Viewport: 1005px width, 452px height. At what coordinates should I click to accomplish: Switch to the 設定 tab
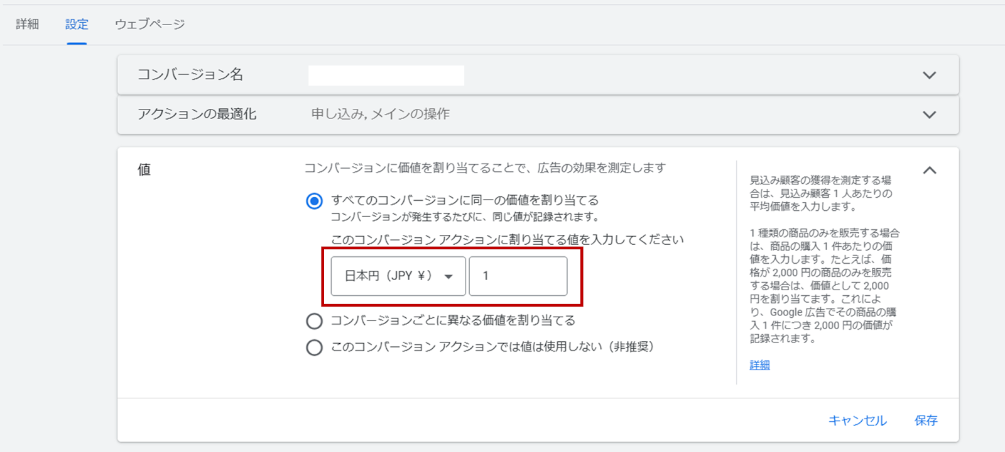[x=77, y=25]
